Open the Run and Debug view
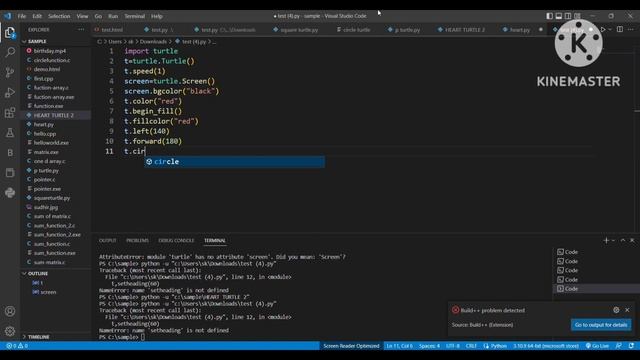Screen dimensions: 640x360 (x=10, y=92)
